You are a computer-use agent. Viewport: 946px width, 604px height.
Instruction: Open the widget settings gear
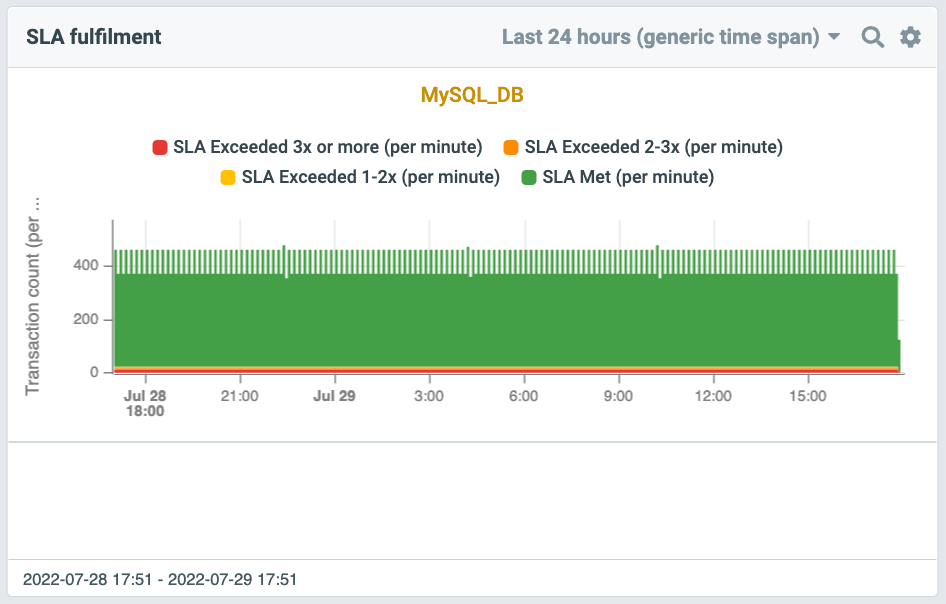coord(910,37)
